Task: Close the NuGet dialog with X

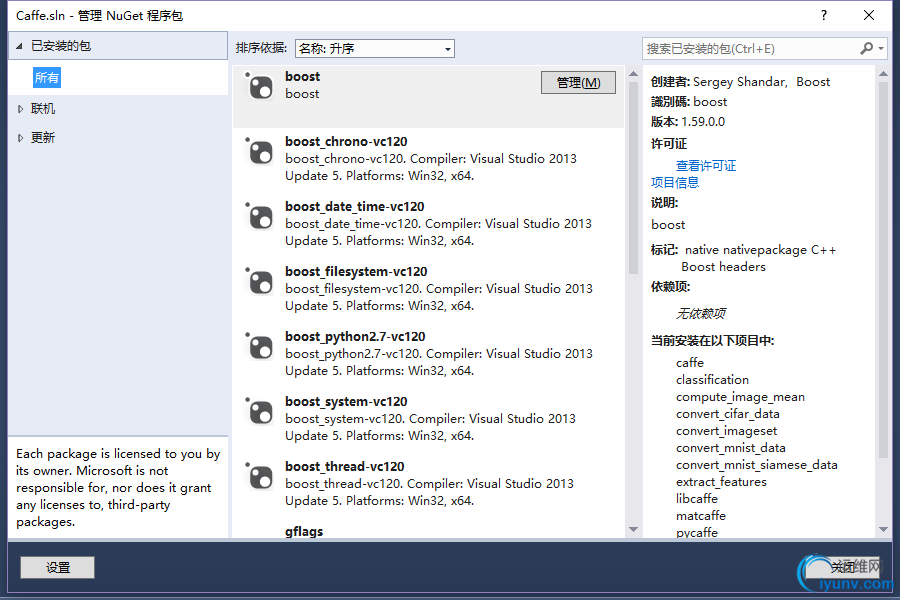Action: (x=868, y=15)
